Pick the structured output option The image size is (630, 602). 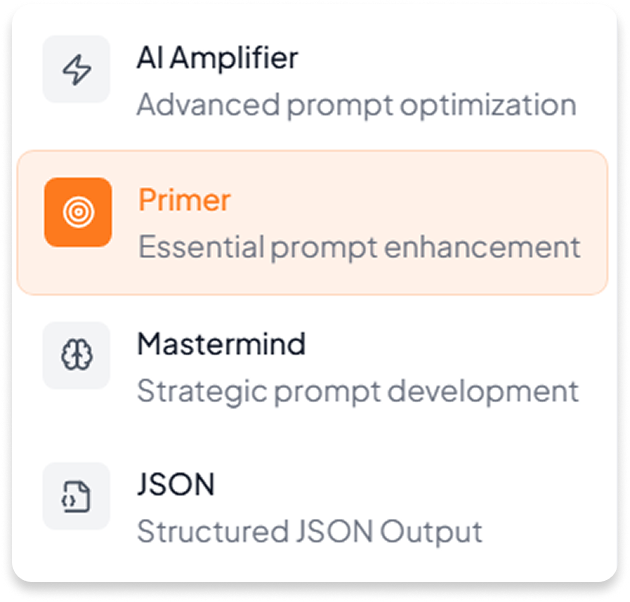tap(312, 507)
